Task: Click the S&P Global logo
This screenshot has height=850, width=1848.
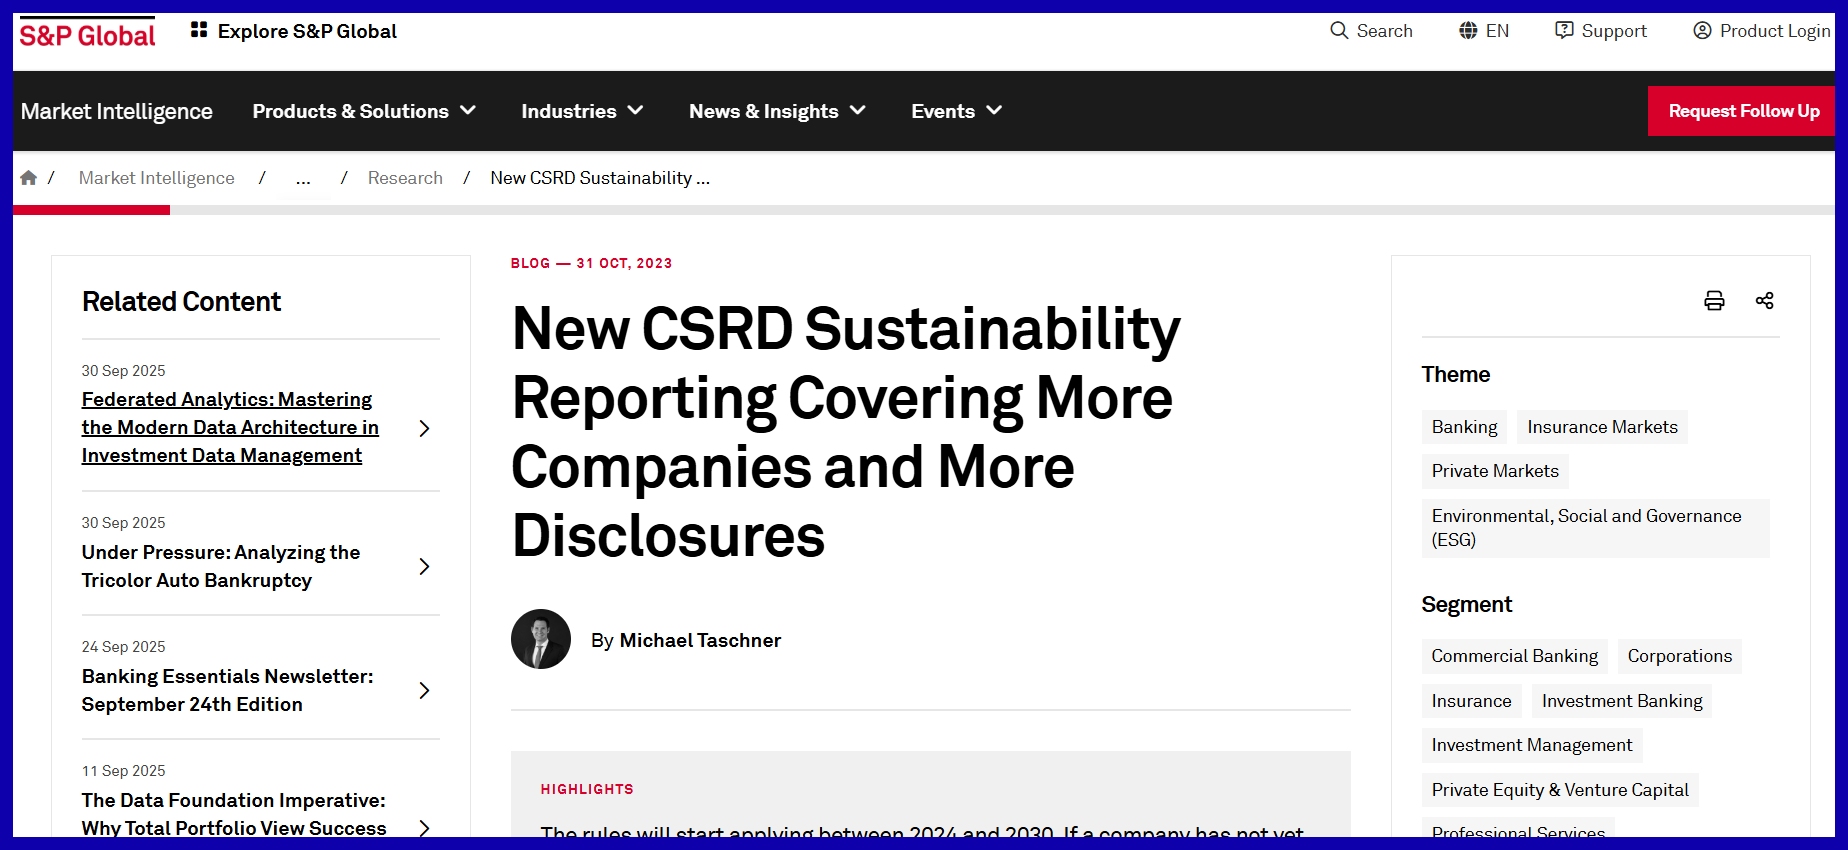Action: click(87, 36)
